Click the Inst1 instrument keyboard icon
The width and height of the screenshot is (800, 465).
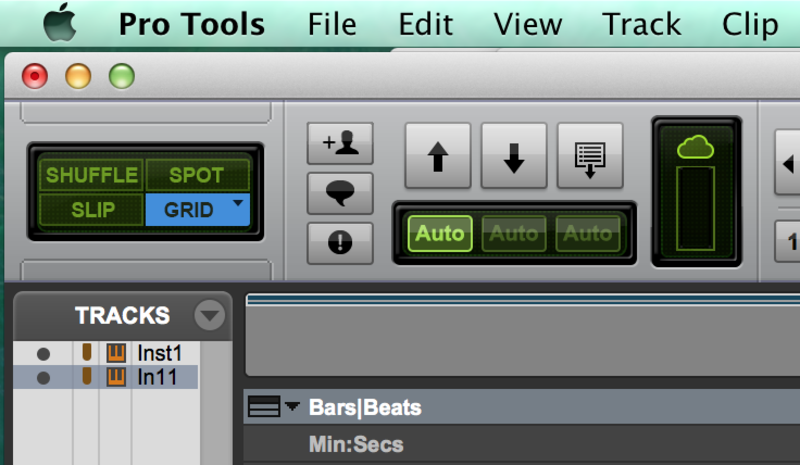(x=116, y=353)
